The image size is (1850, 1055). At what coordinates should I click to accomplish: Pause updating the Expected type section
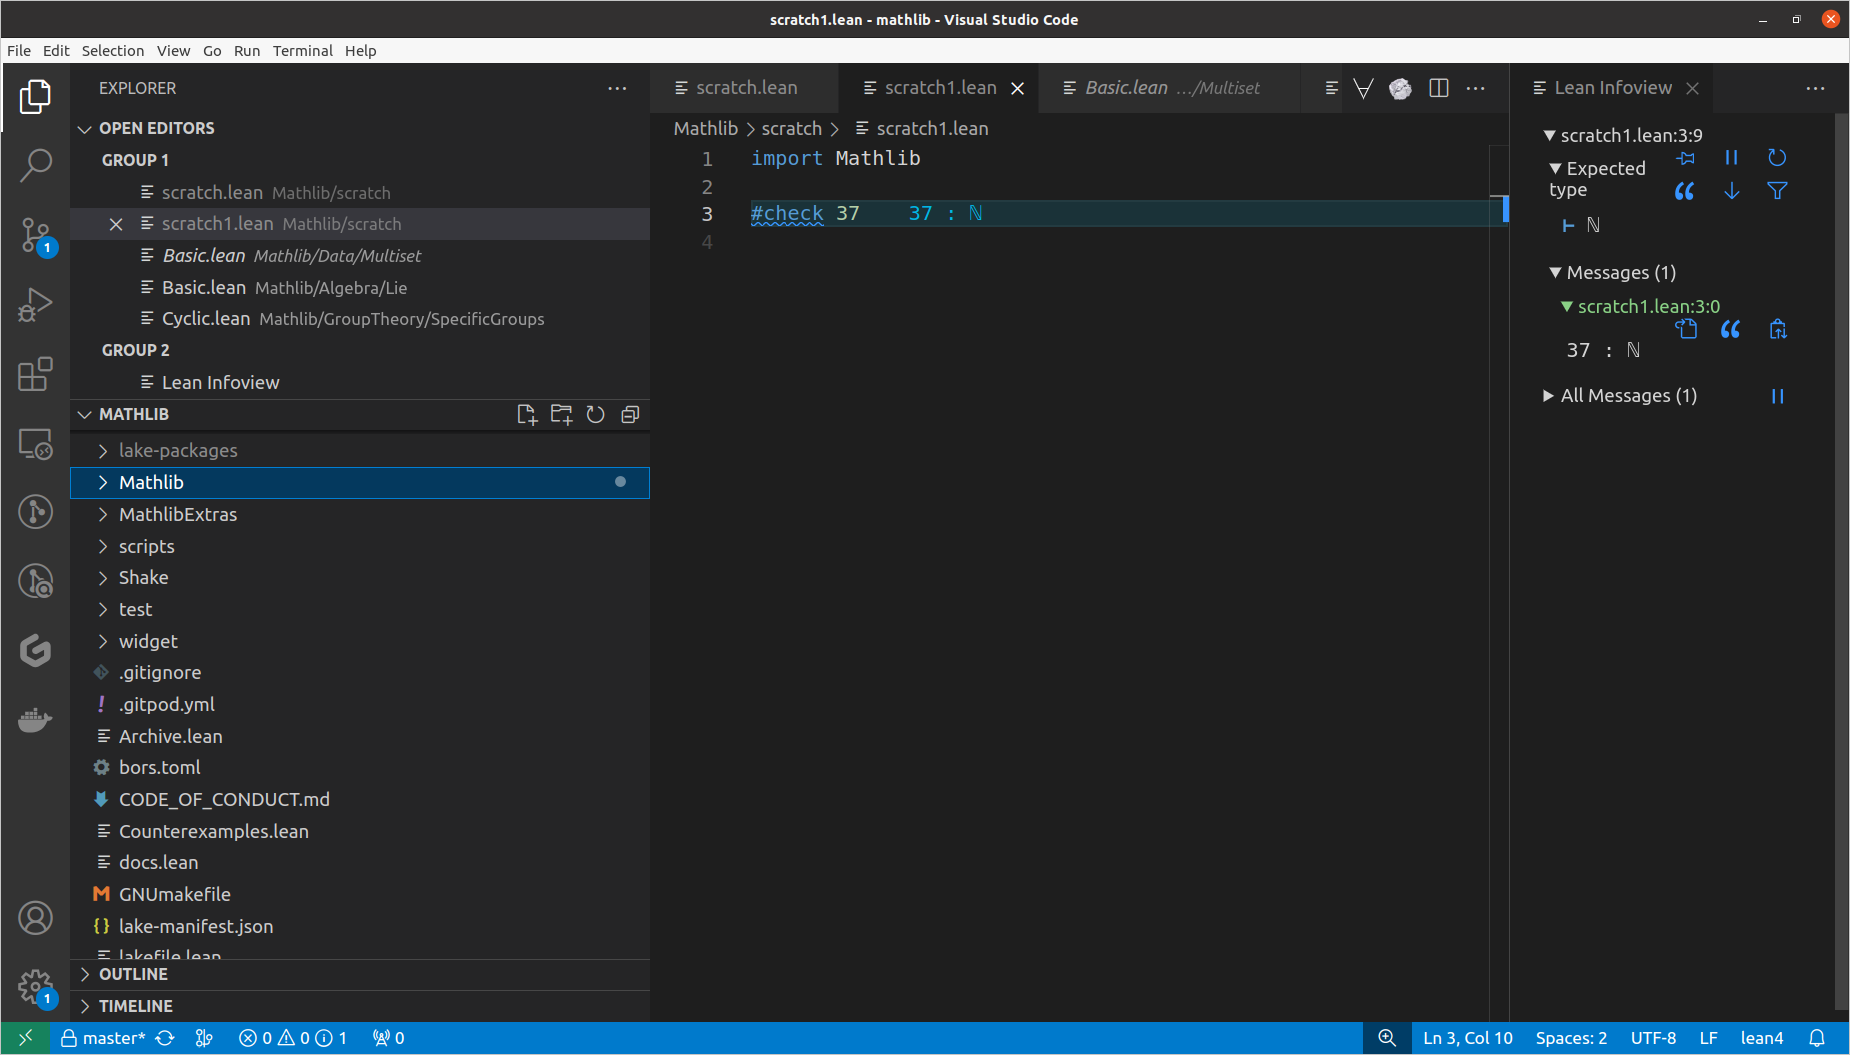click(1731, 158)
